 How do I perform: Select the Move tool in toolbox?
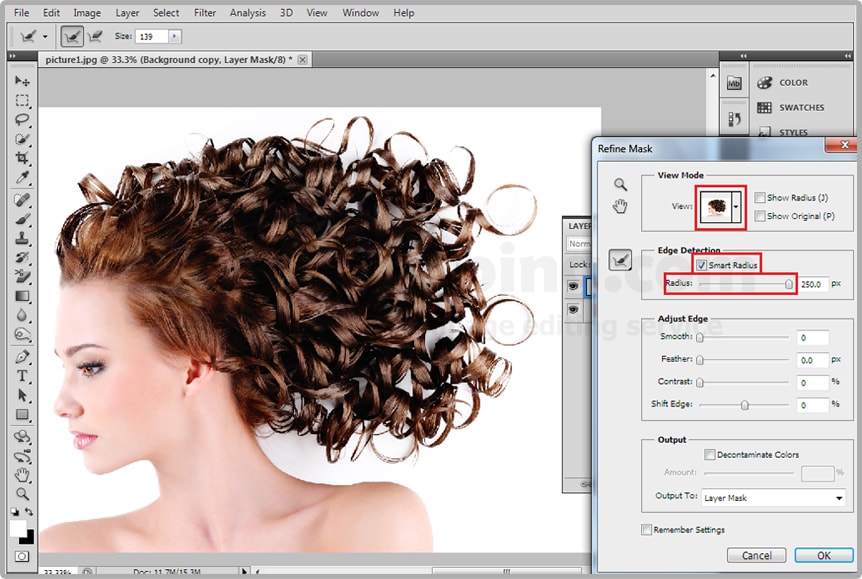tap(22, 81)
